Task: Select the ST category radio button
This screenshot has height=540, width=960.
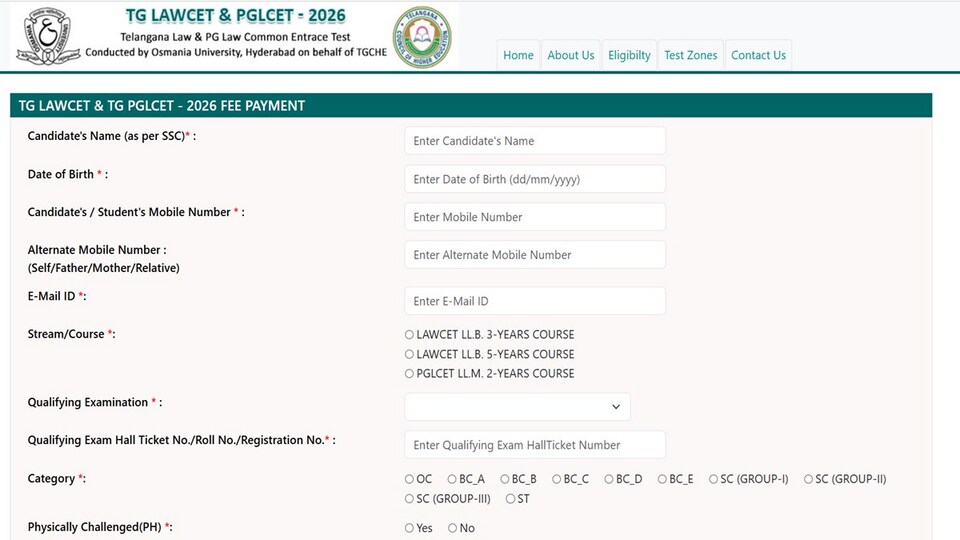Action: [x=510, y=499]
